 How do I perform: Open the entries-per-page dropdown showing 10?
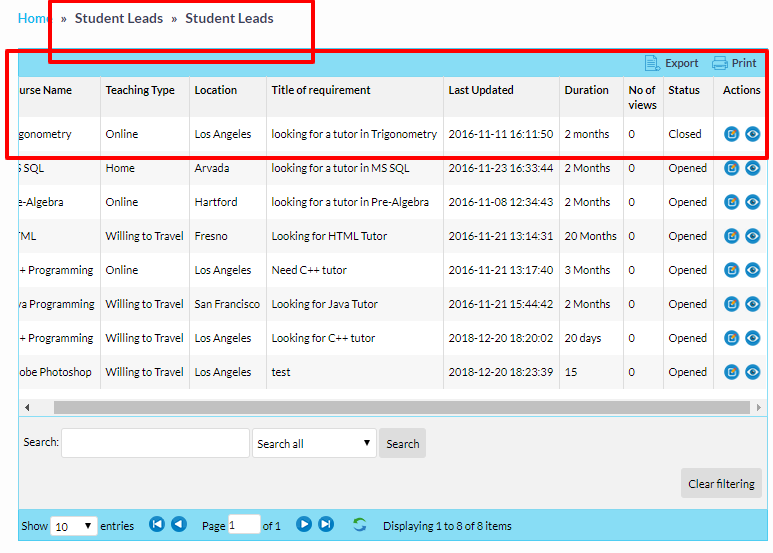[x=74, y=526]
